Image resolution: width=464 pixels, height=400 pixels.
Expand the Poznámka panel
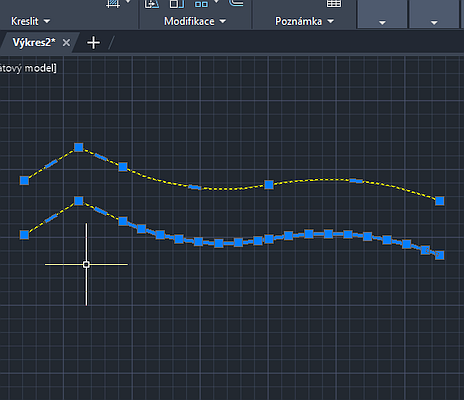tap(304, 21)
